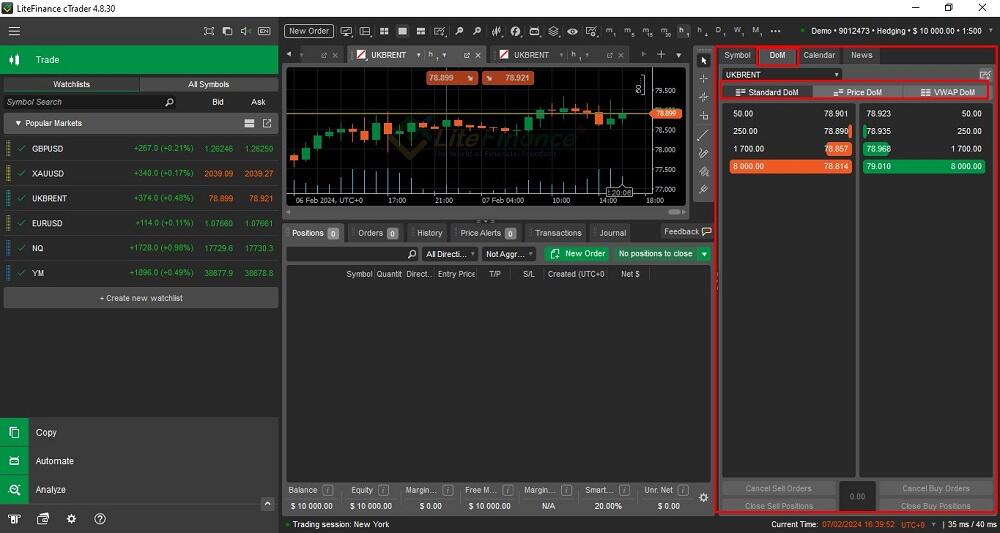
Task: Open the help question mark icon
Action: tap(100, 519)
